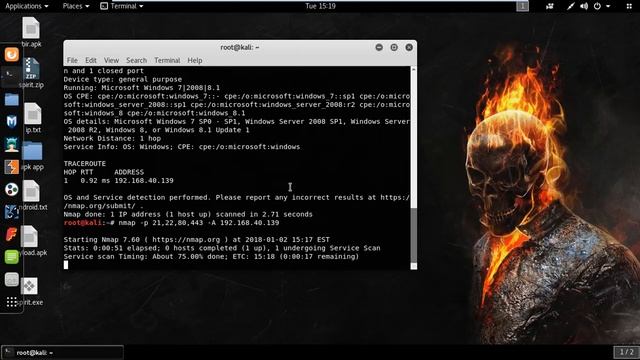Click the 'Starting Nmap 7.60' line
This screenshot has height=360, width=640.
coord(196,240)
